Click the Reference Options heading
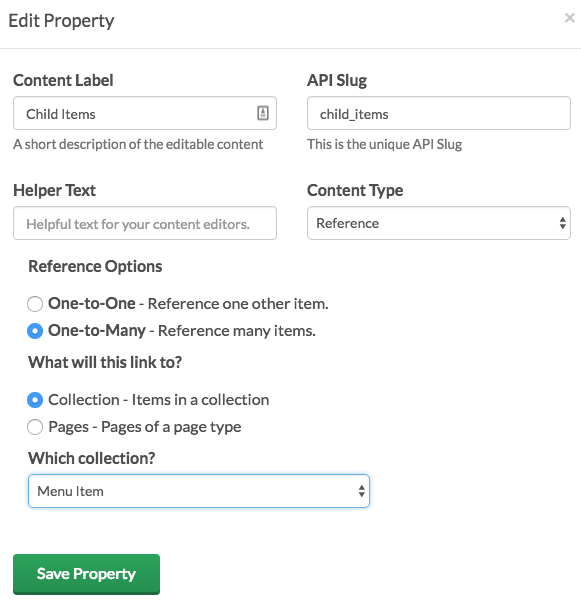581x607 pixels. 95,267
